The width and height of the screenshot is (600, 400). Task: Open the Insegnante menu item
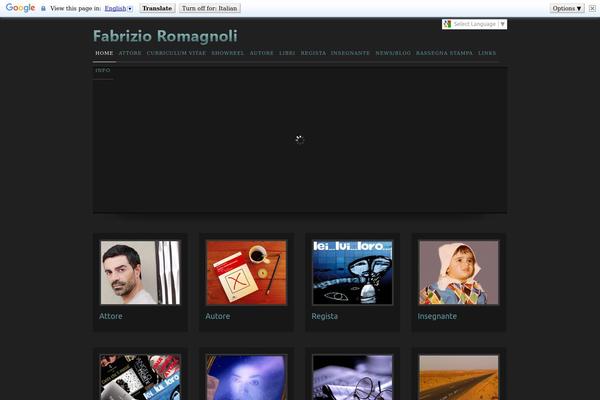click(x=351, y=53)
